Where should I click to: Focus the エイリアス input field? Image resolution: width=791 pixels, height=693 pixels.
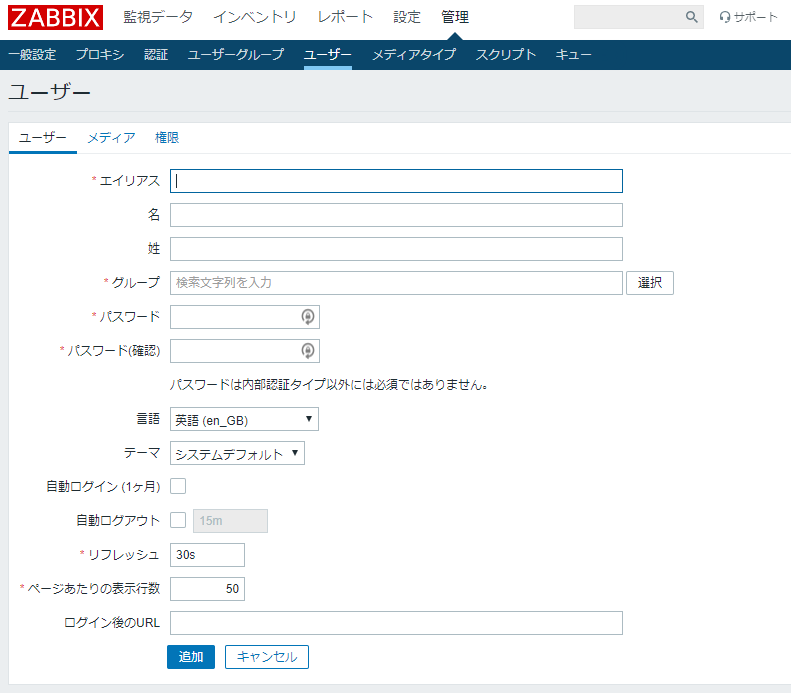tap(396, 181)
